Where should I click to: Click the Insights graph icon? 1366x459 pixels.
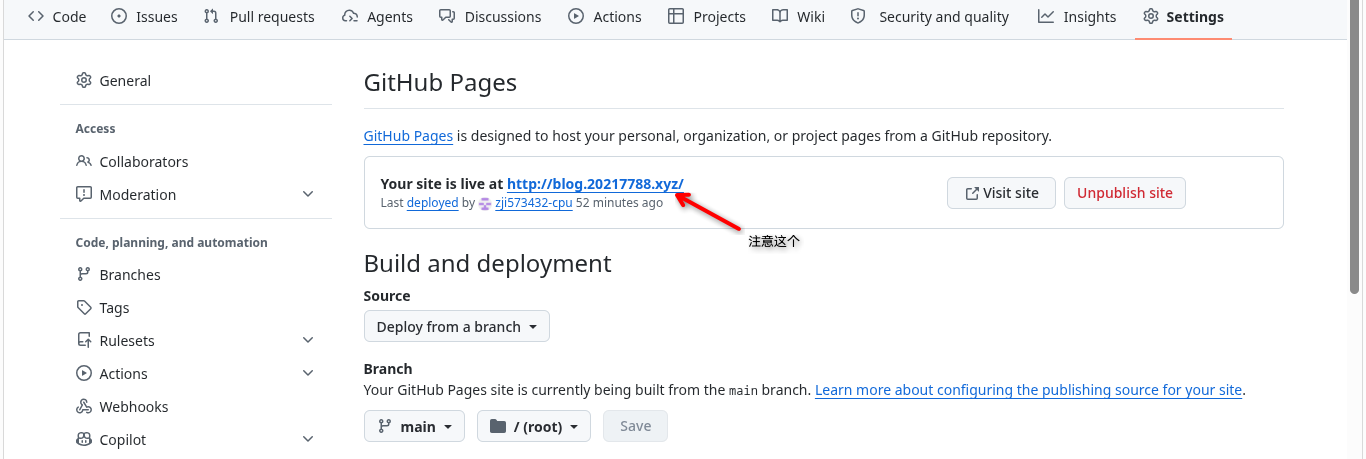coord(1046,17)
